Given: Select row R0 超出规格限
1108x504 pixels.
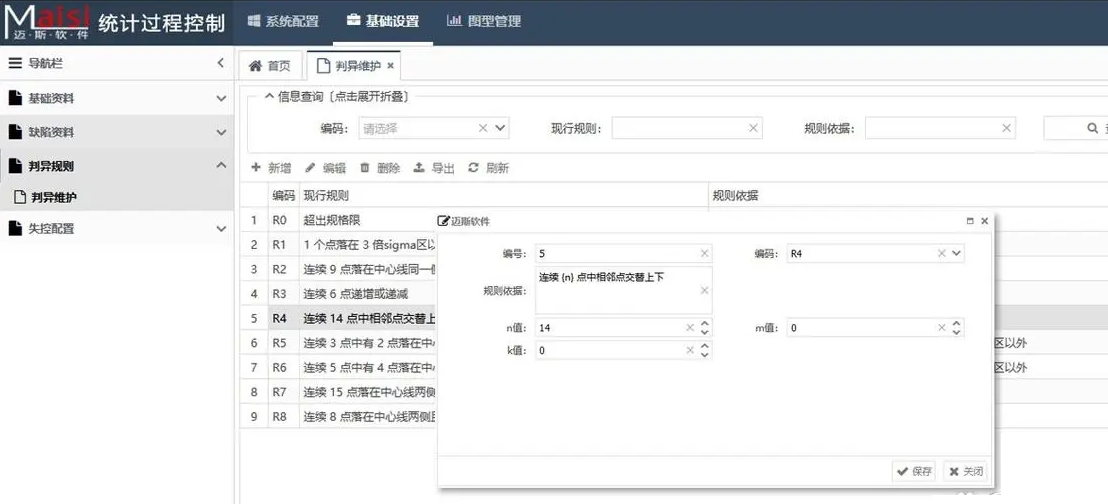Looking at the screenshot, I should tap(339, 220).
